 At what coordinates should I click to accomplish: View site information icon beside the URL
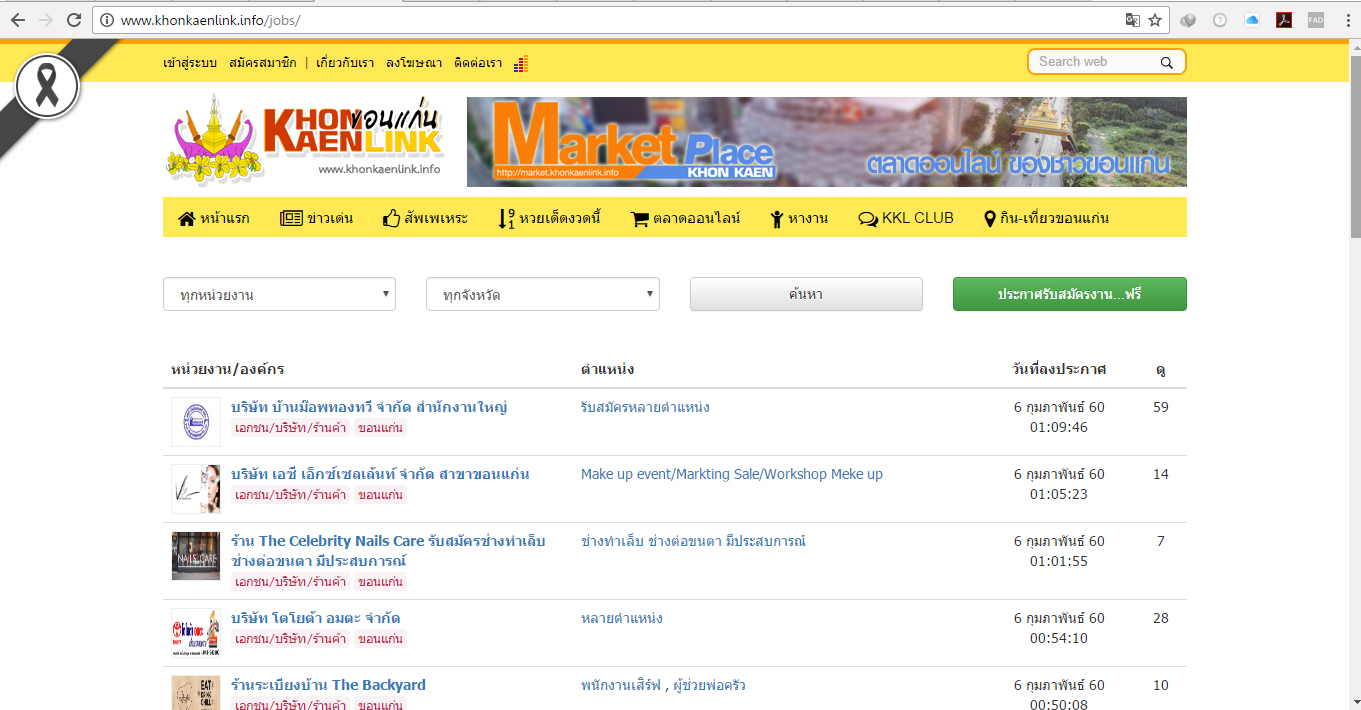coord(108,20)
